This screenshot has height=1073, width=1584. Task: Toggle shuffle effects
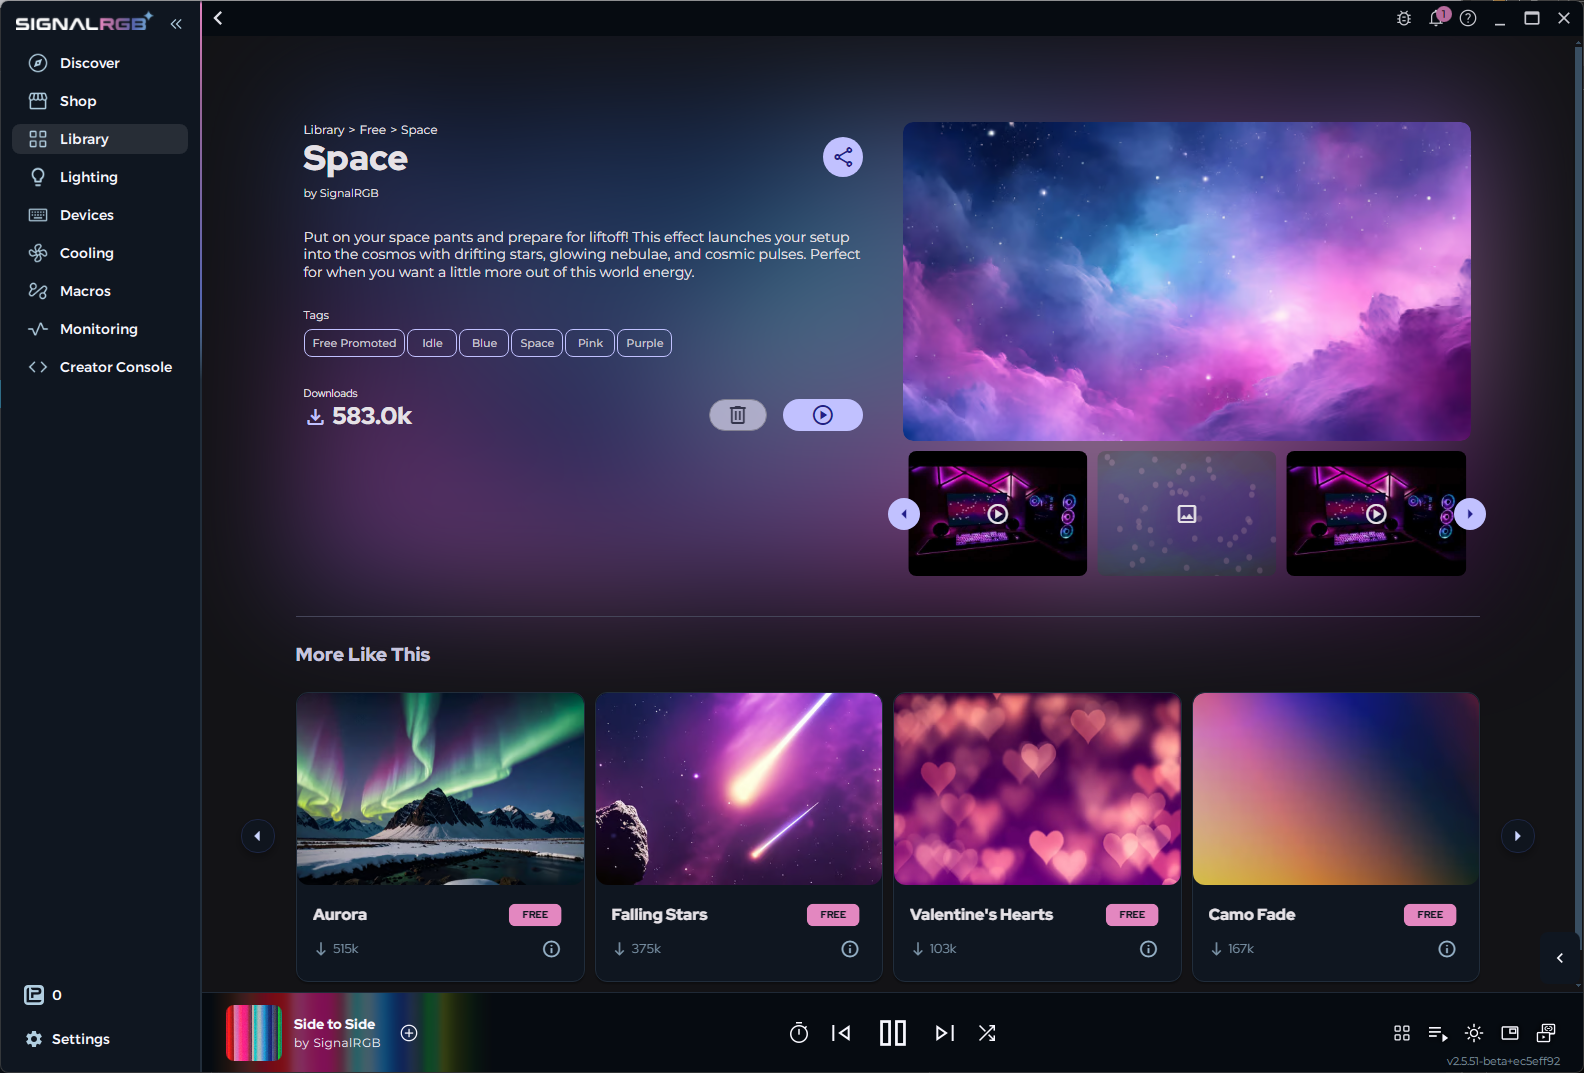987,1033
